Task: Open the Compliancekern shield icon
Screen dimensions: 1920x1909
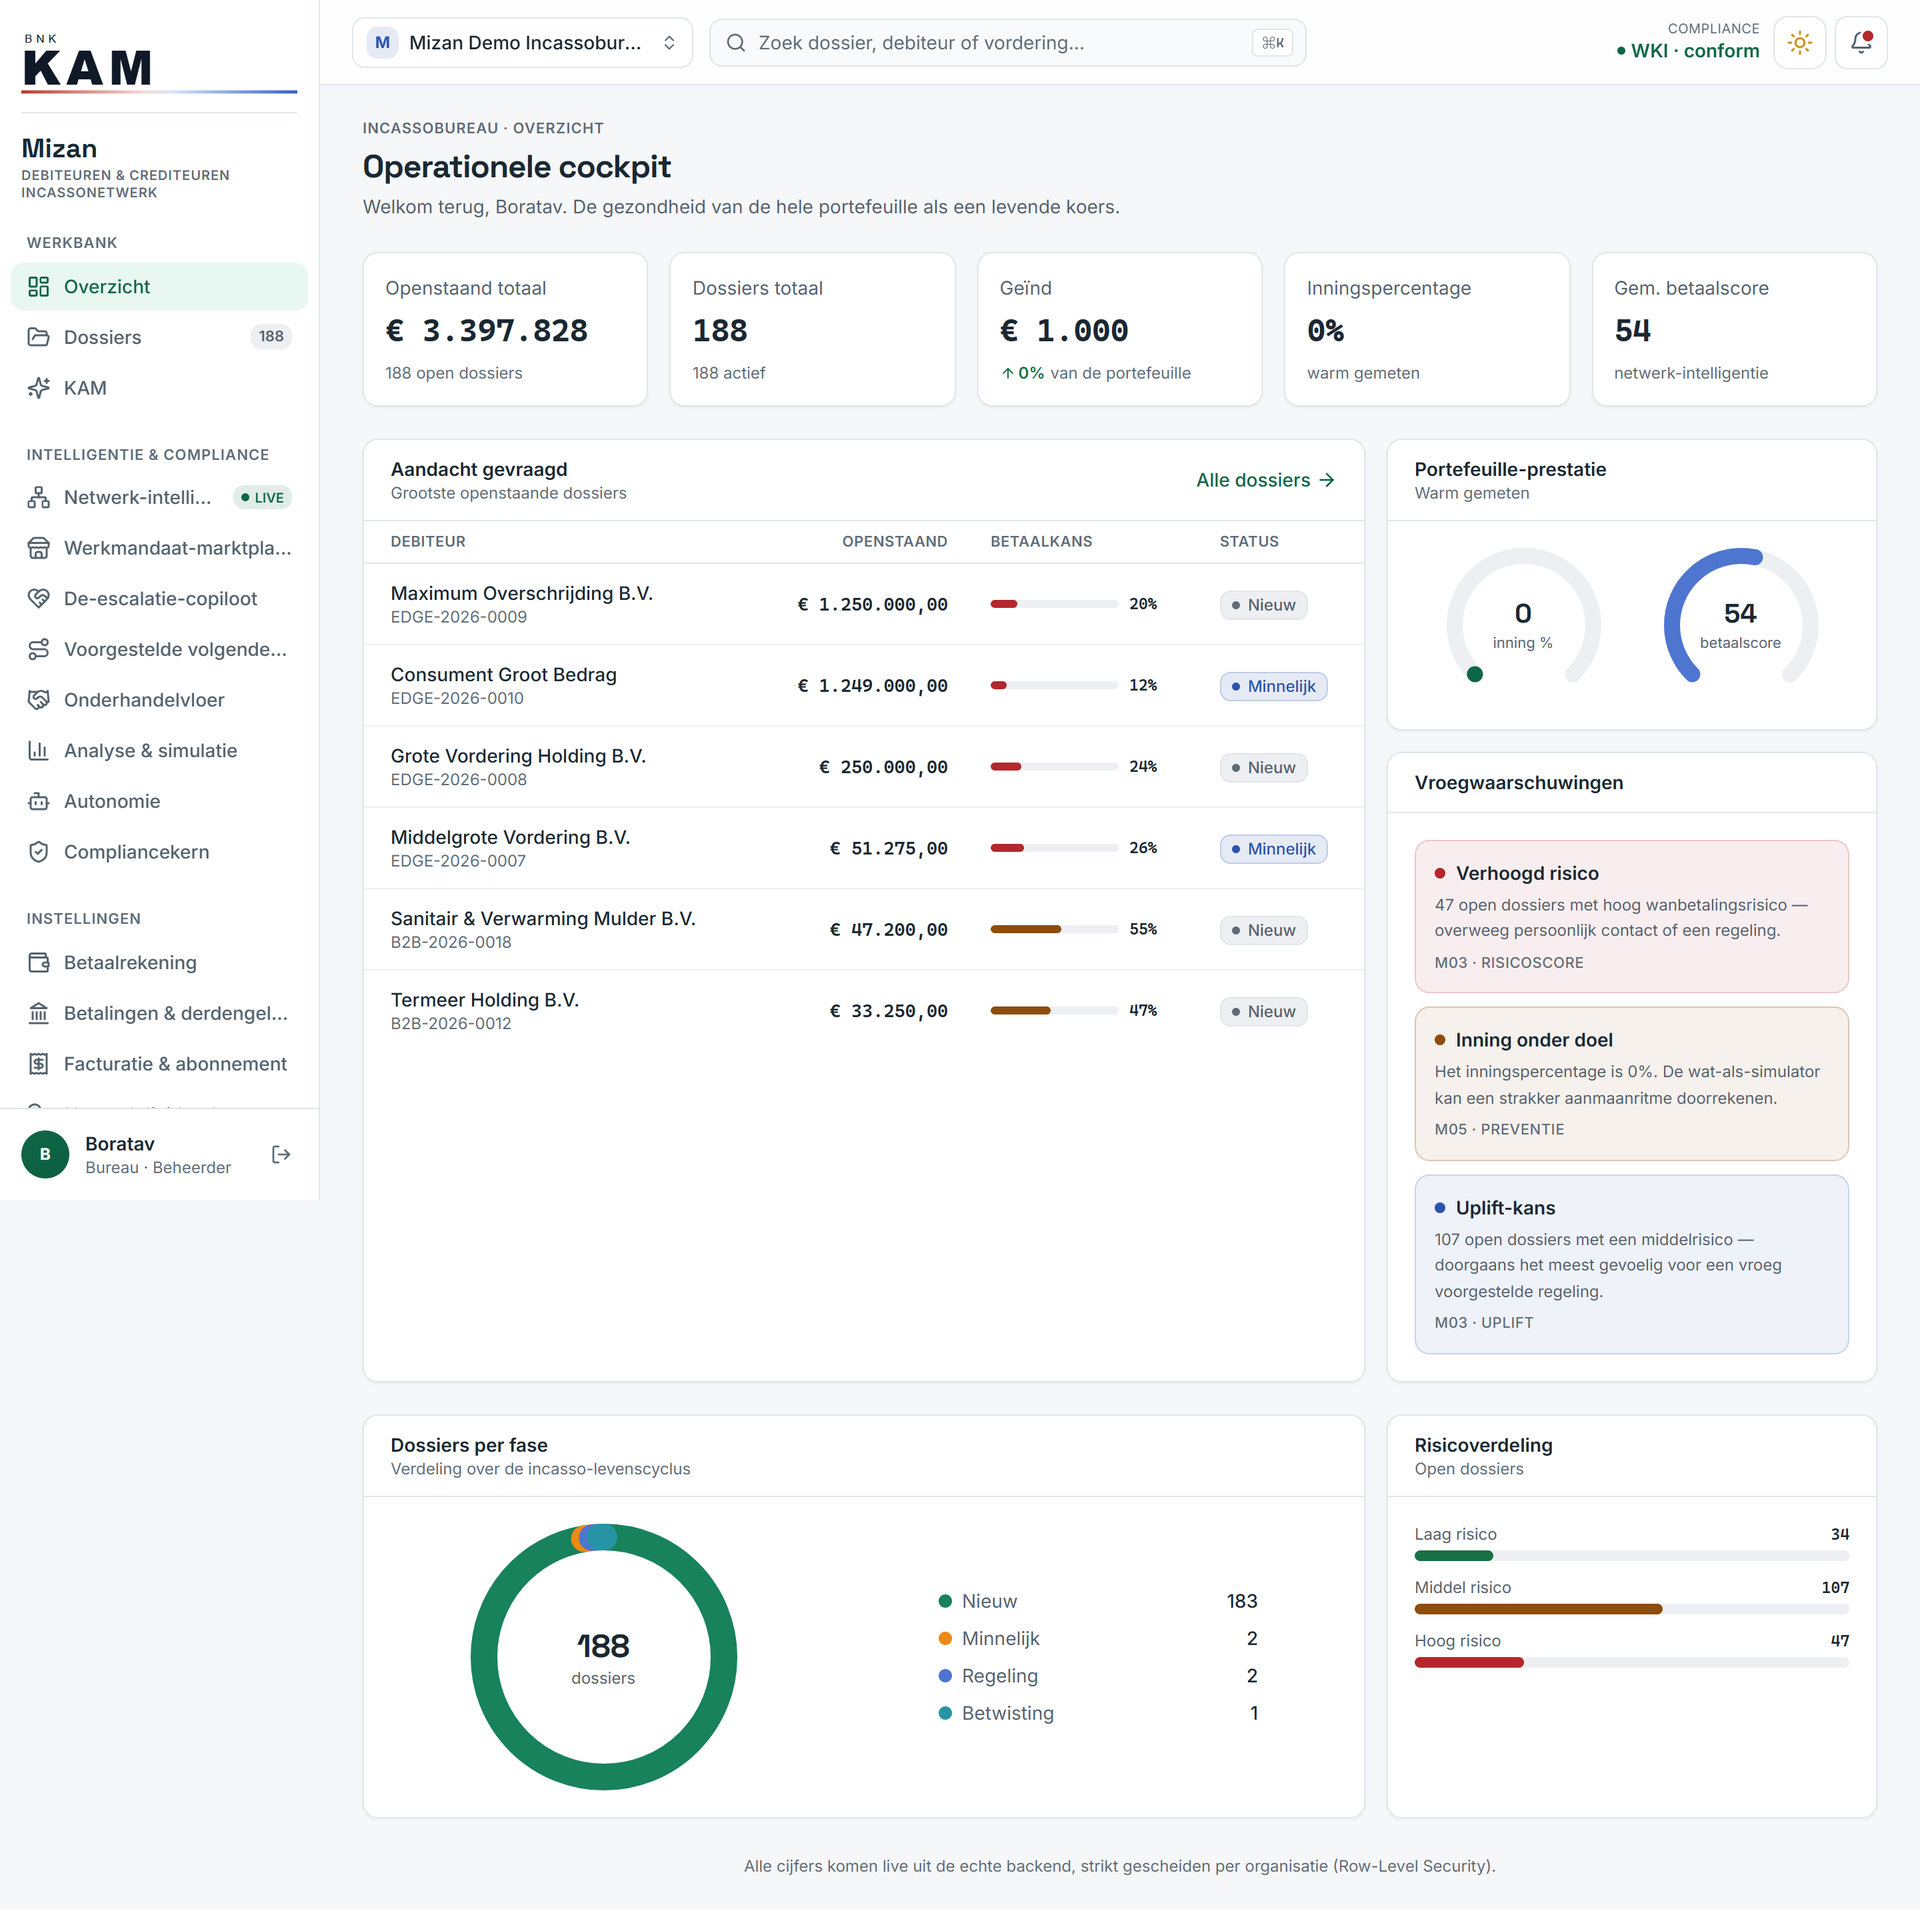Action: (39, 852)
